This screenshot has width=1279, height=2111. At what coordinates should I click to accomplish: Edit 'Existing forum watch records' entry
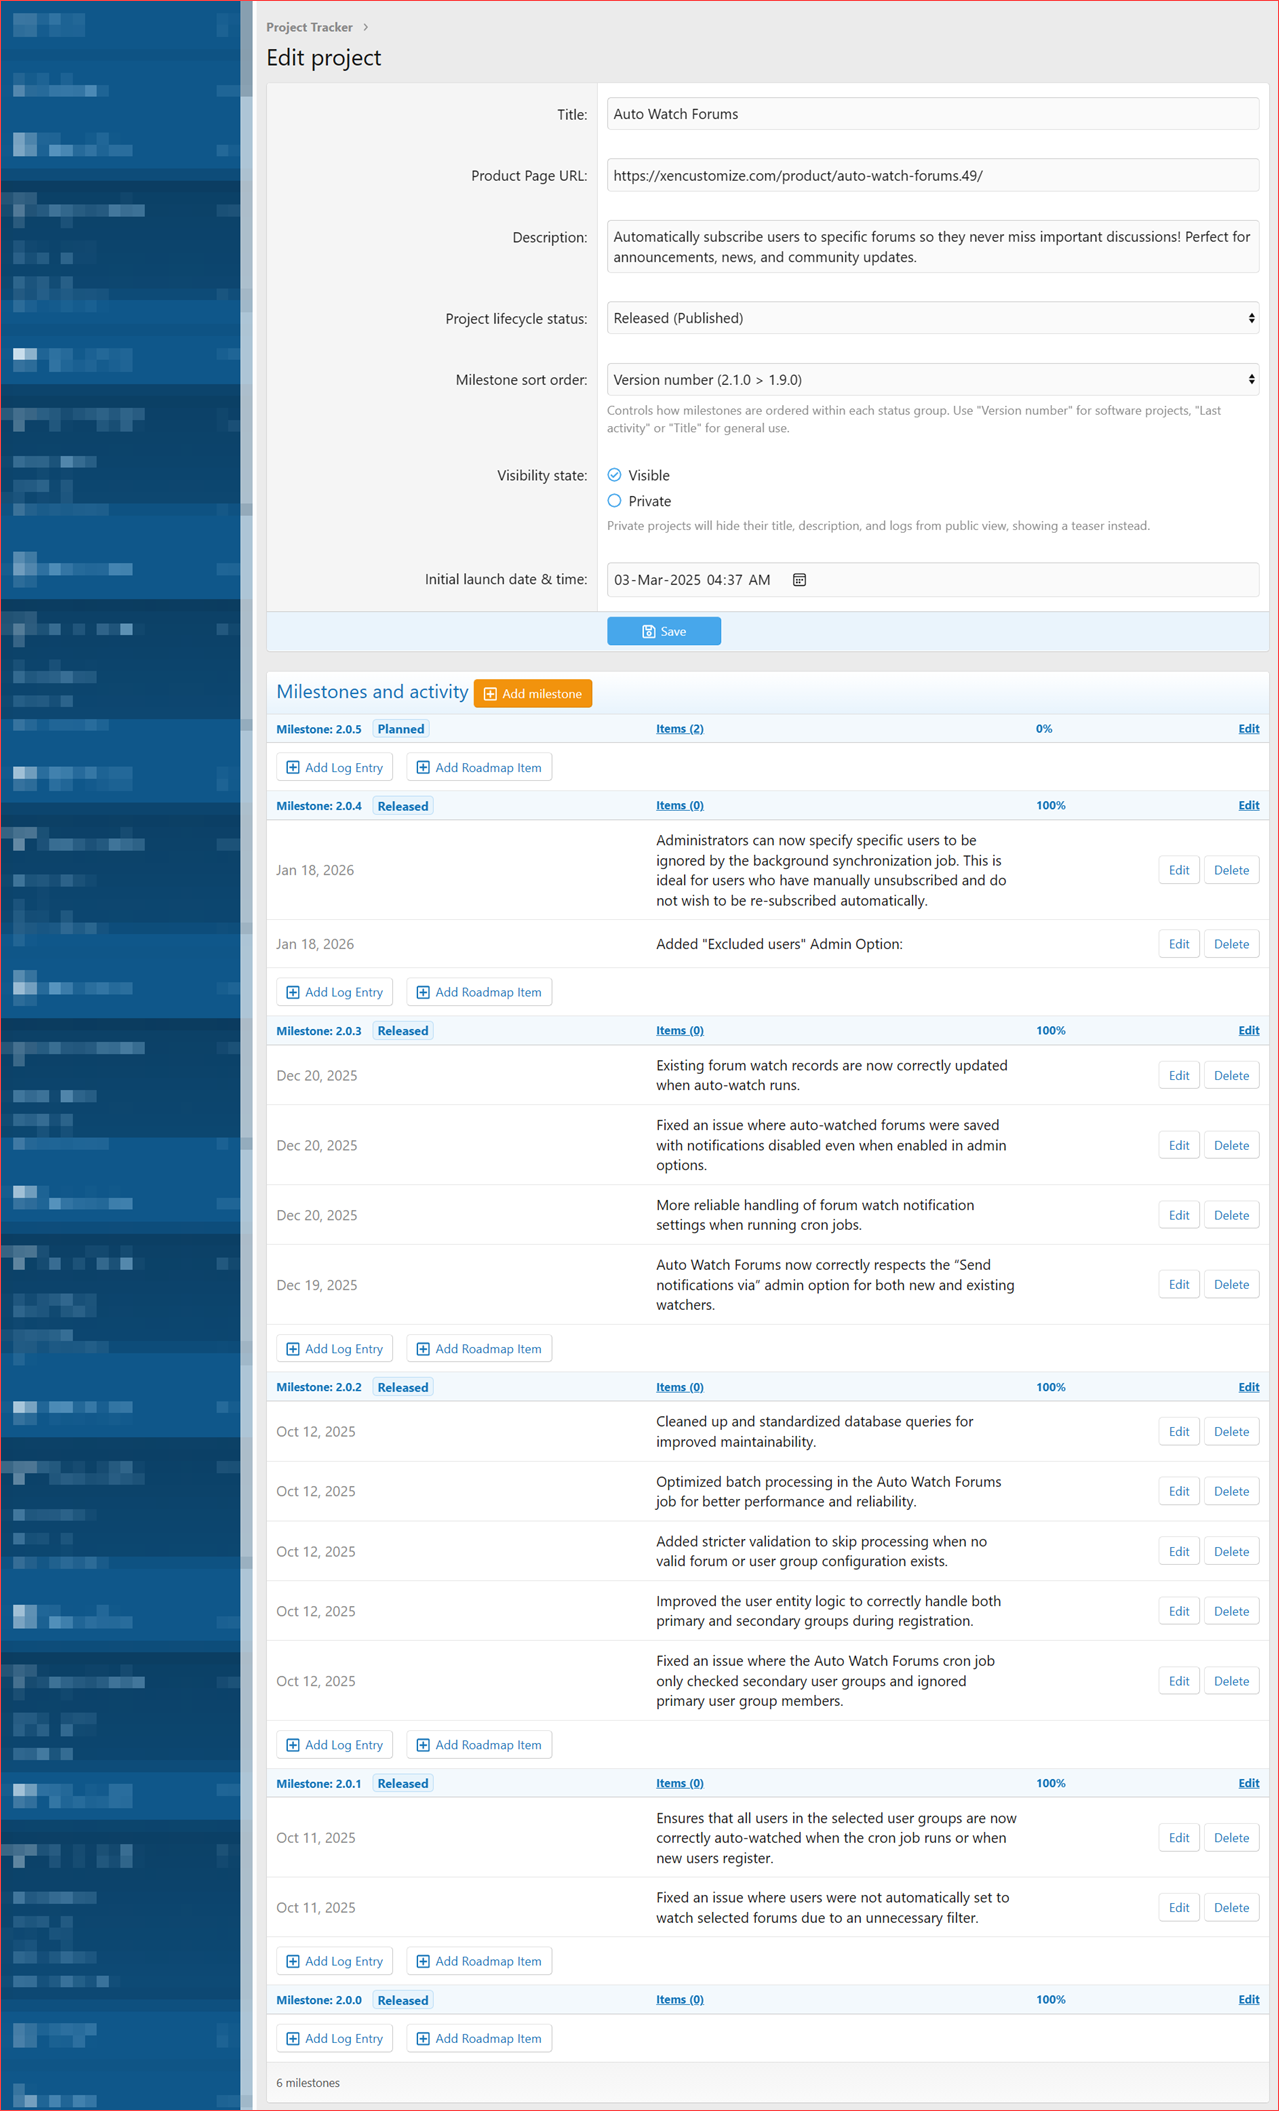click(1179, 1076)
